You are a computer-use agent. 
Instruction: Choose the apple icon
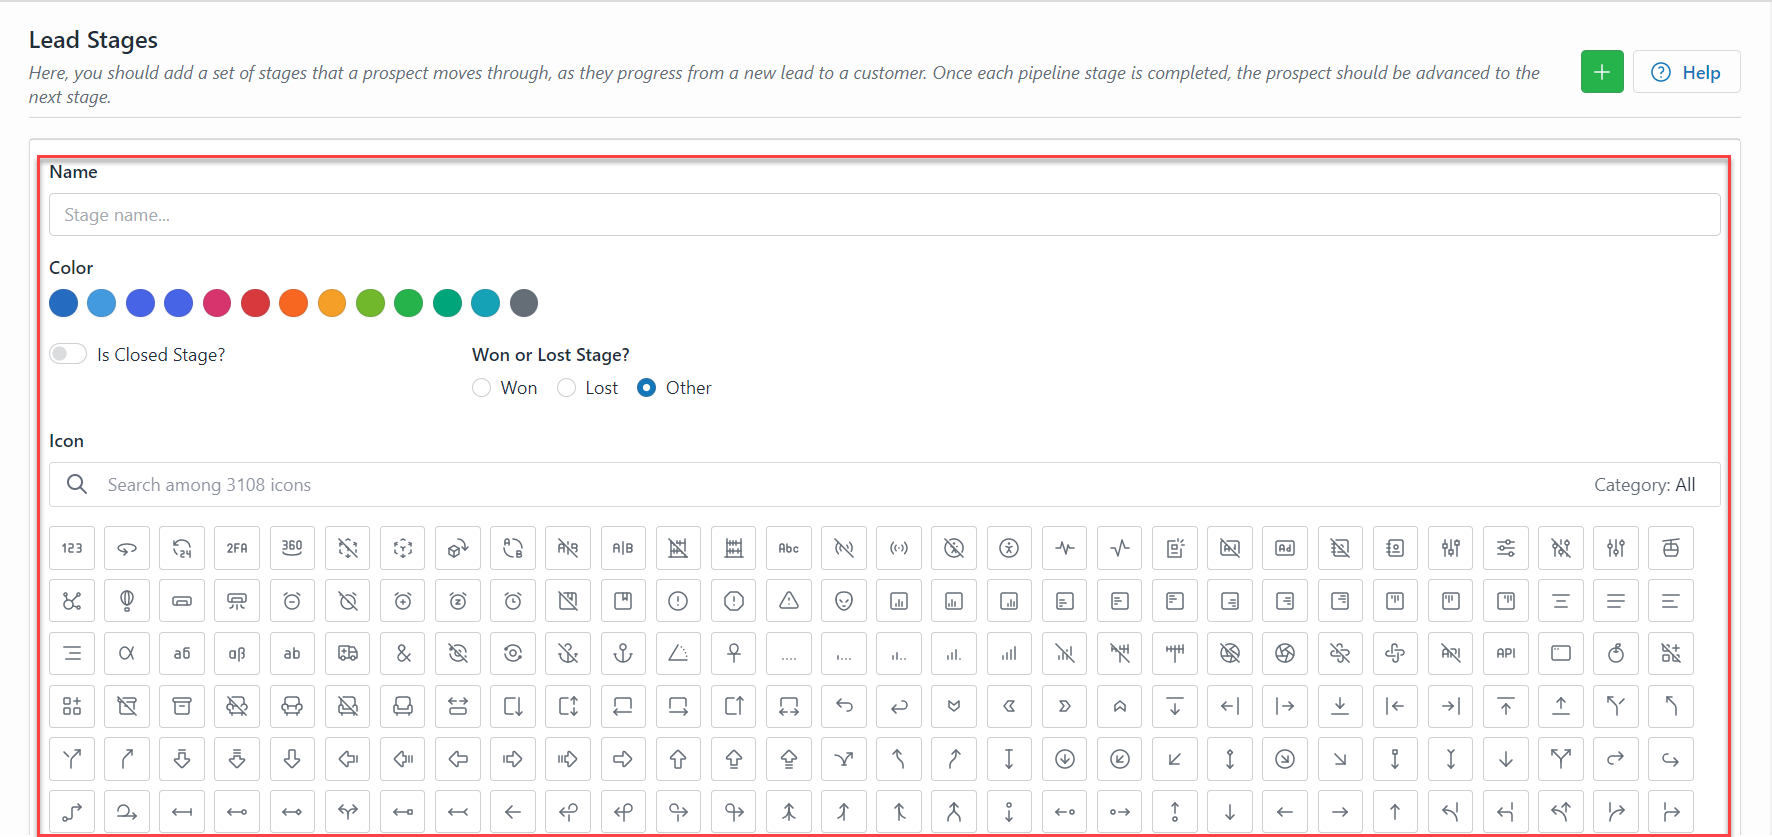point(1616,654)
